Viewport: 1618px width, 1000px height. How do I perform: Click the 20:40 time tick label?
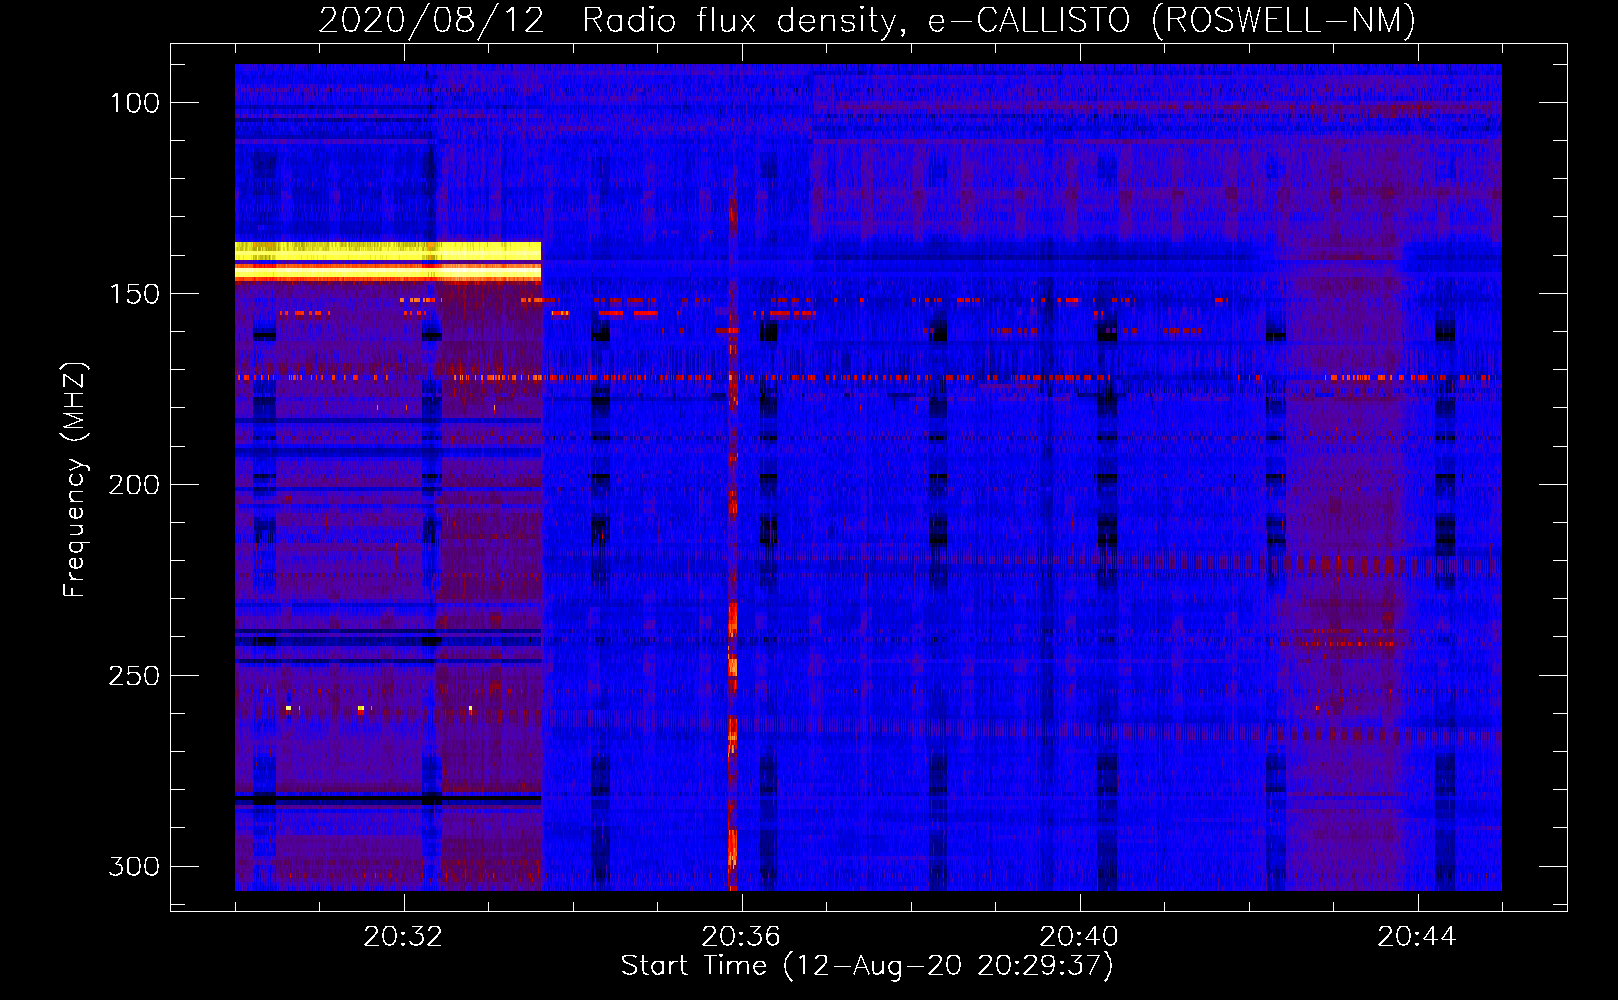(x=1079, y=937)
